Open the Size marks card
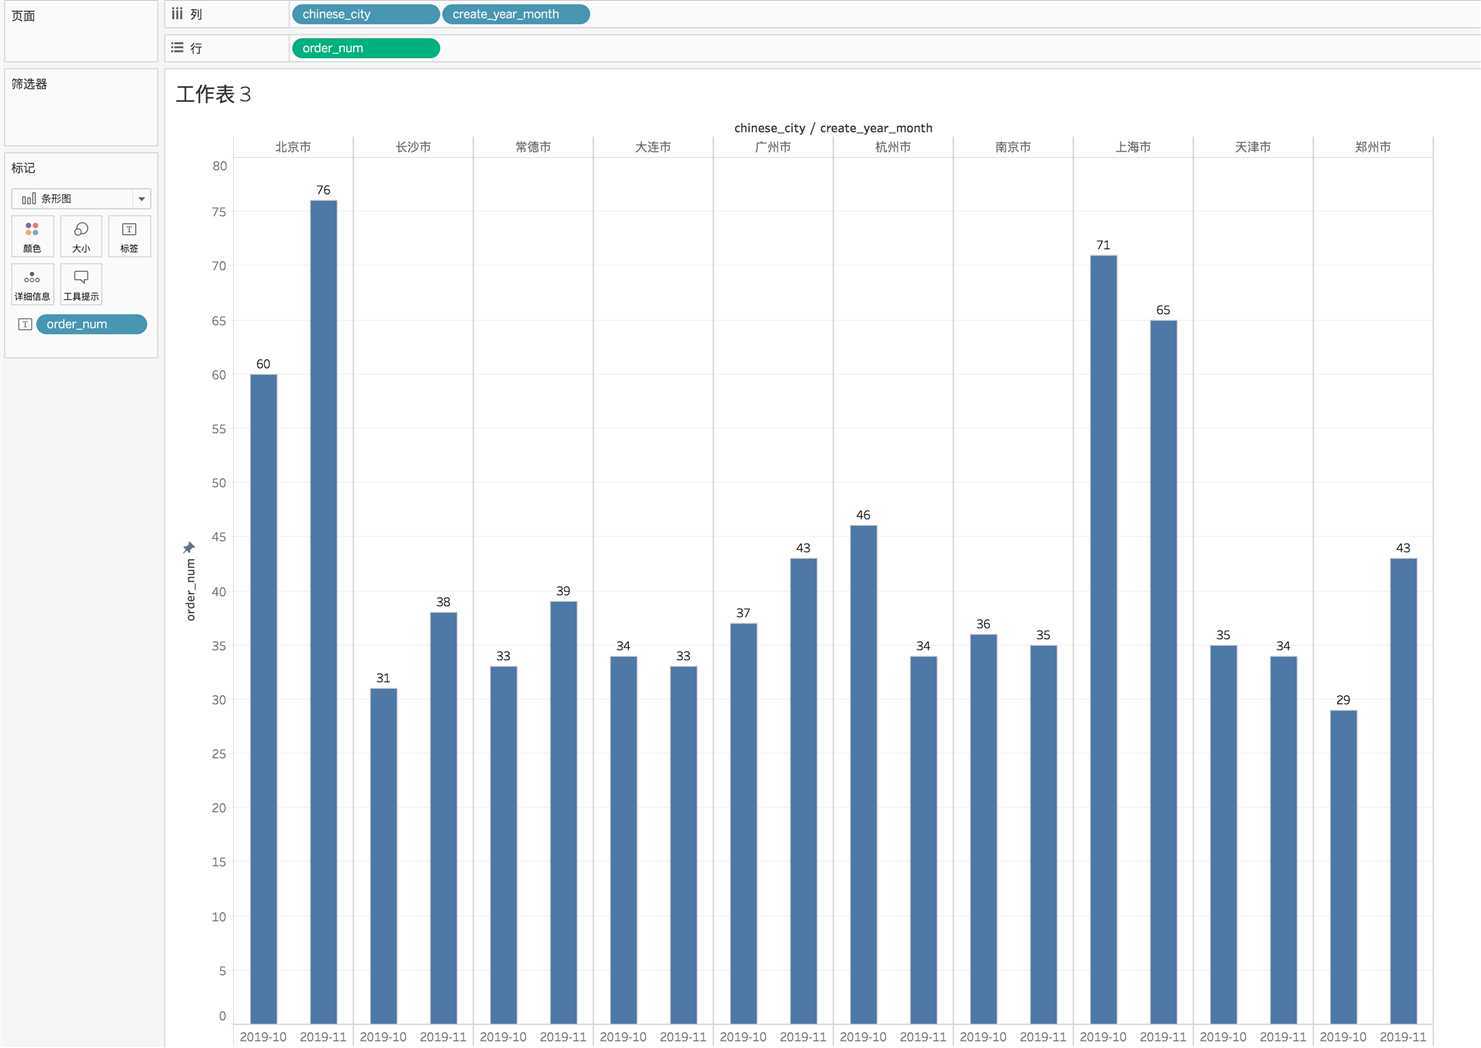1481x1048 pixels. [81, 237]
